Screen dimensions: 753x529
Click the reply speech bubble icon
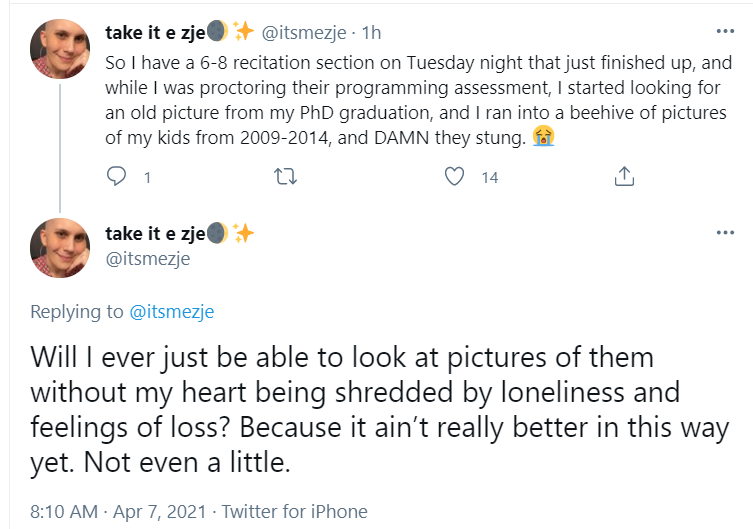click(x=117, y=177)
